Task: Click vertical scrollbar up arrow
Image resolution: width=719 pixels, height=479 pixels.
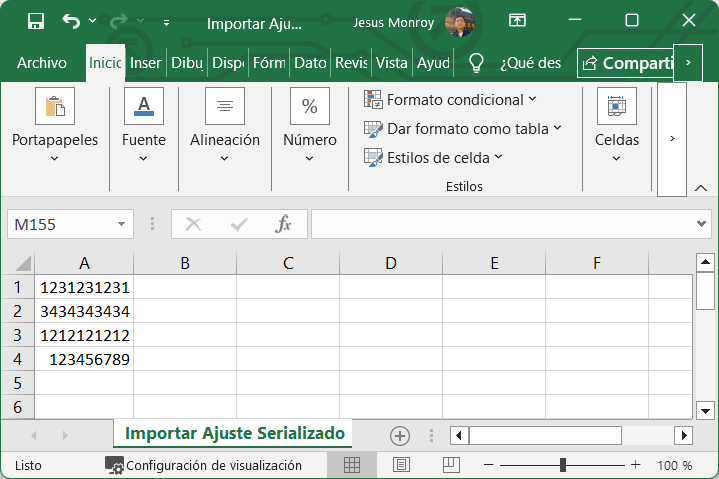Action: tap(705, 262)
